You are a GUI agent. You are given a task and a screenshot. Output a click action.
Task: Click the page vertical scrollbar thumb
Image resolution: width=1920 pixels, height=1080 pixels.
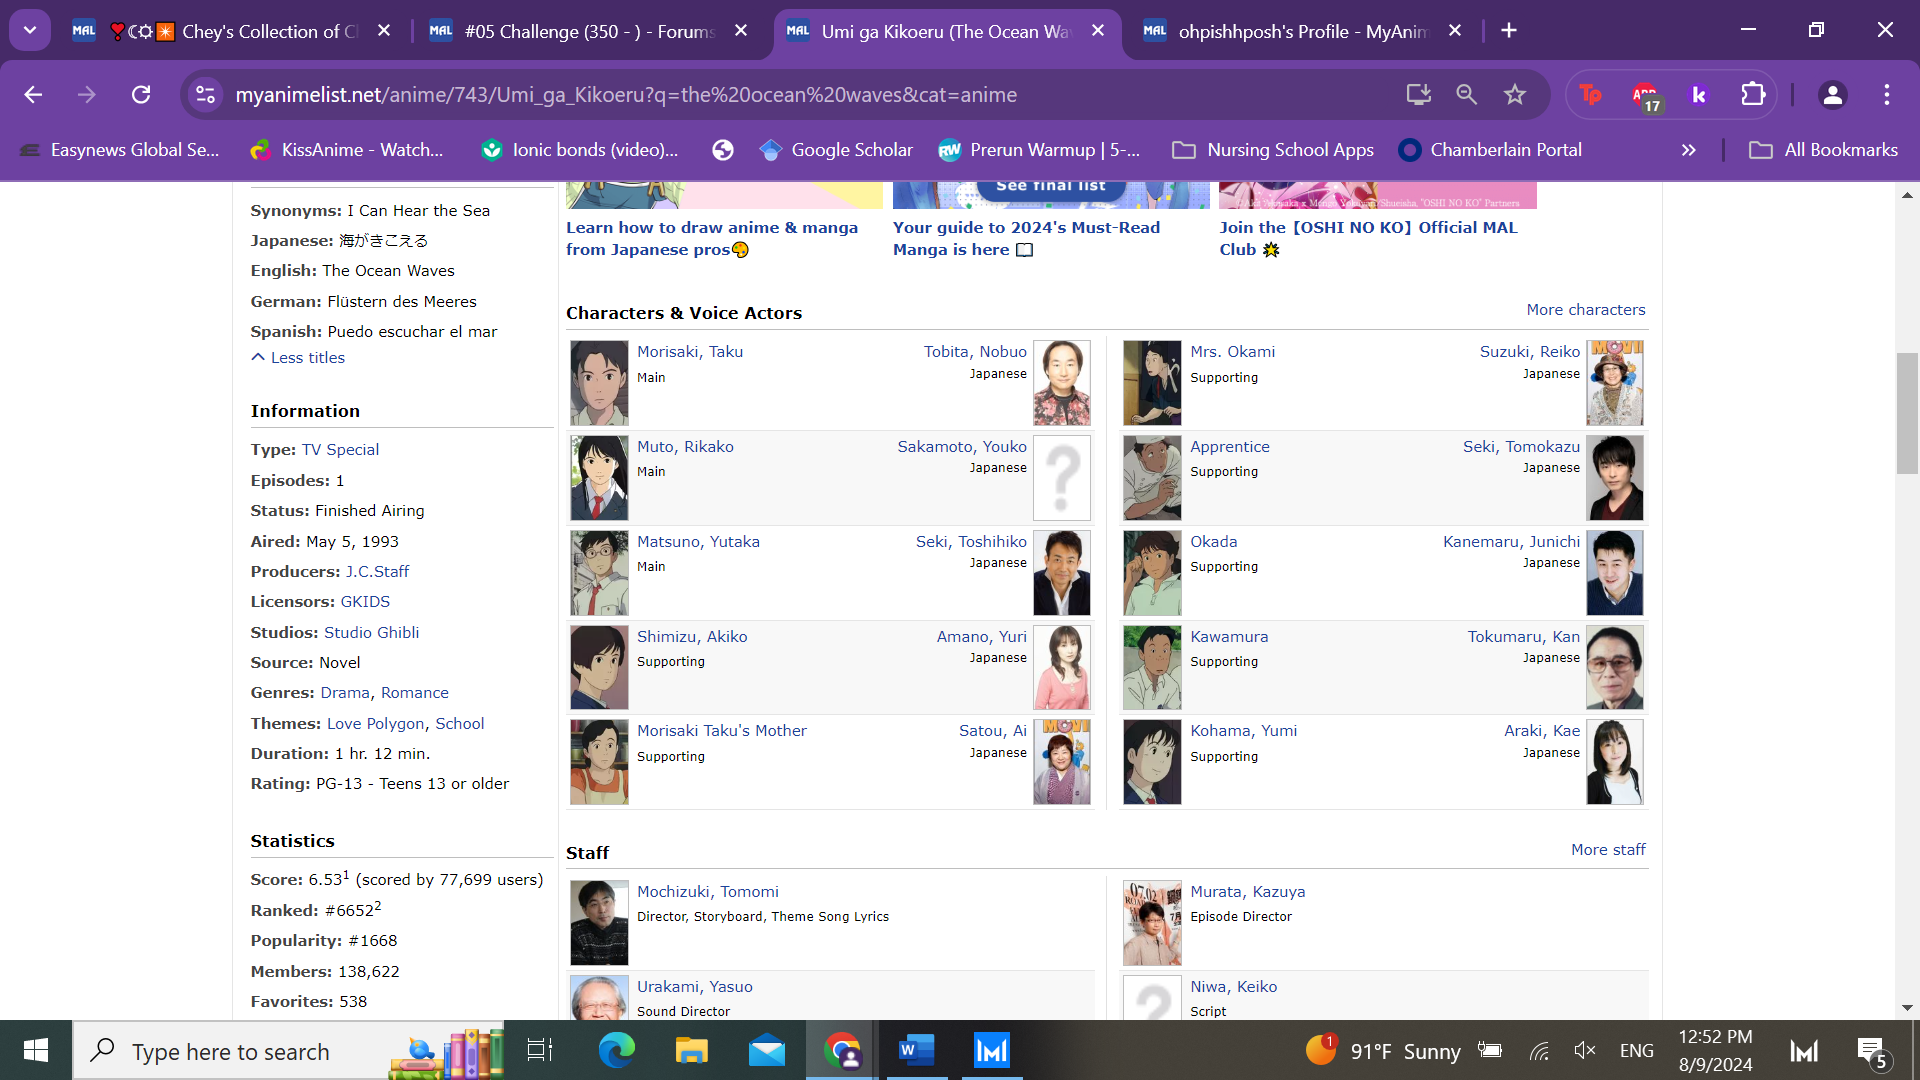tap(1907, 413)
